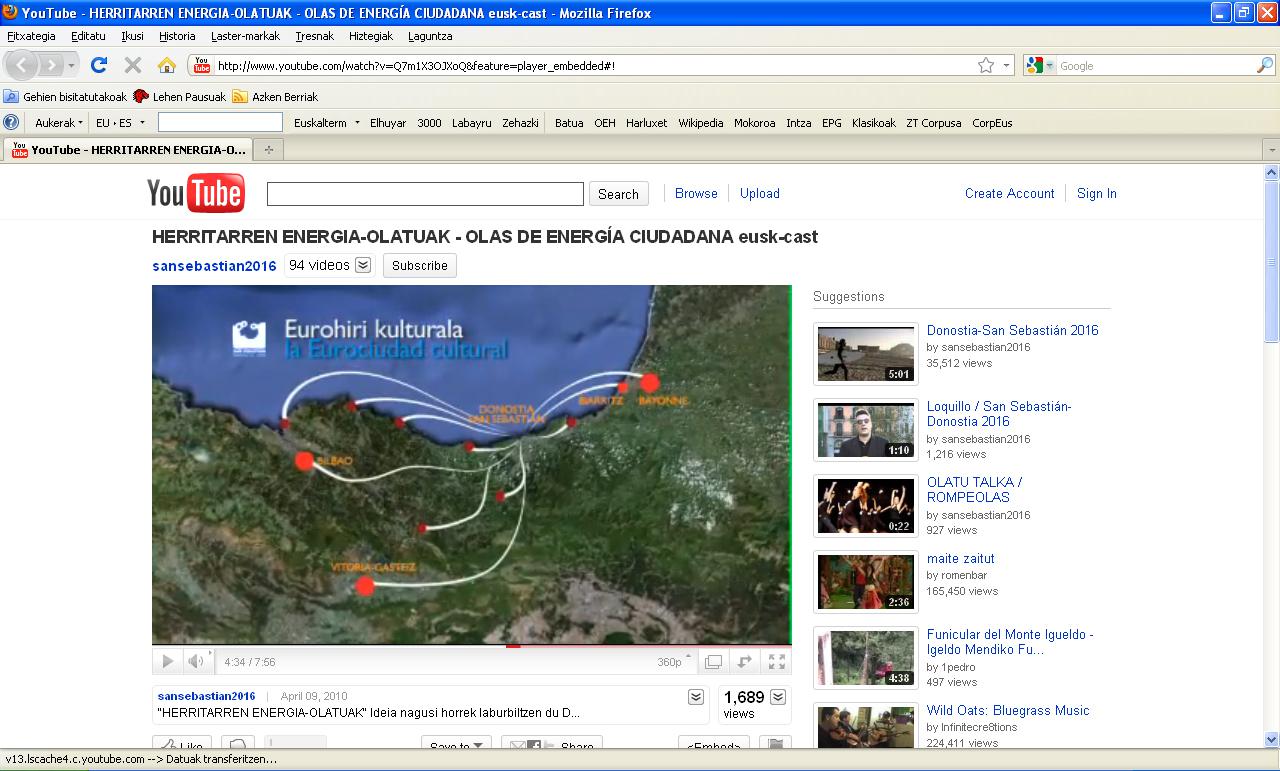Image resolution: width=1280 pixels, height=771 pixels.
Task: Mute the video with the speaker icon
Action: pyautogui.click(x=196, y=662)
